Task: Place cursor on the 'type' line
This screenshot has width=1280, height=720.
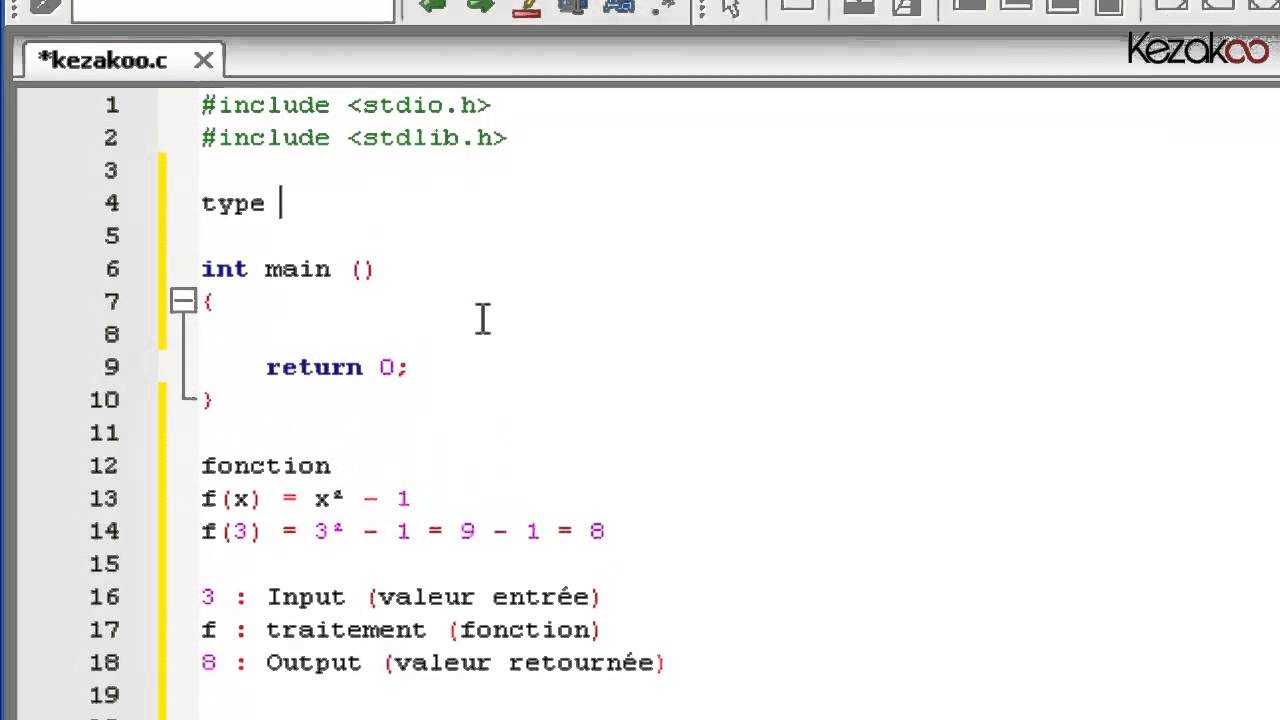Action: click(233, 204)
